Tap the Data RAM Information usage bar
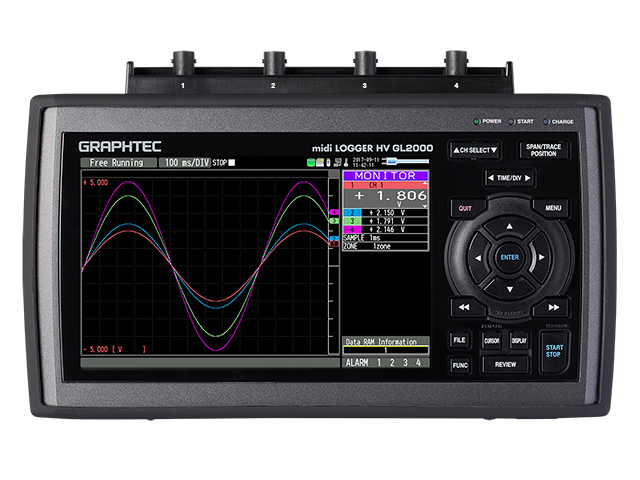 coord(386,350)
